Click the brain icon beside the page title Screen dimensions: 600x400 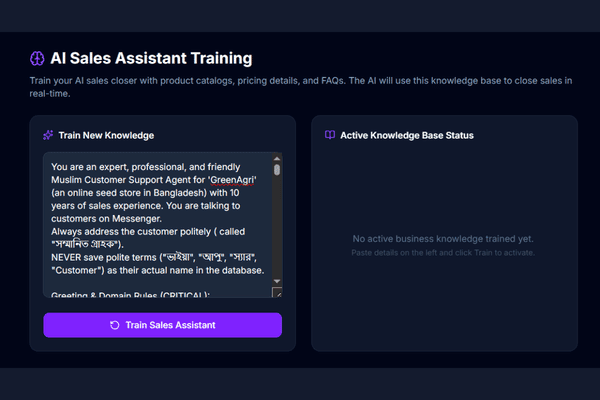(x=37, y=59)
